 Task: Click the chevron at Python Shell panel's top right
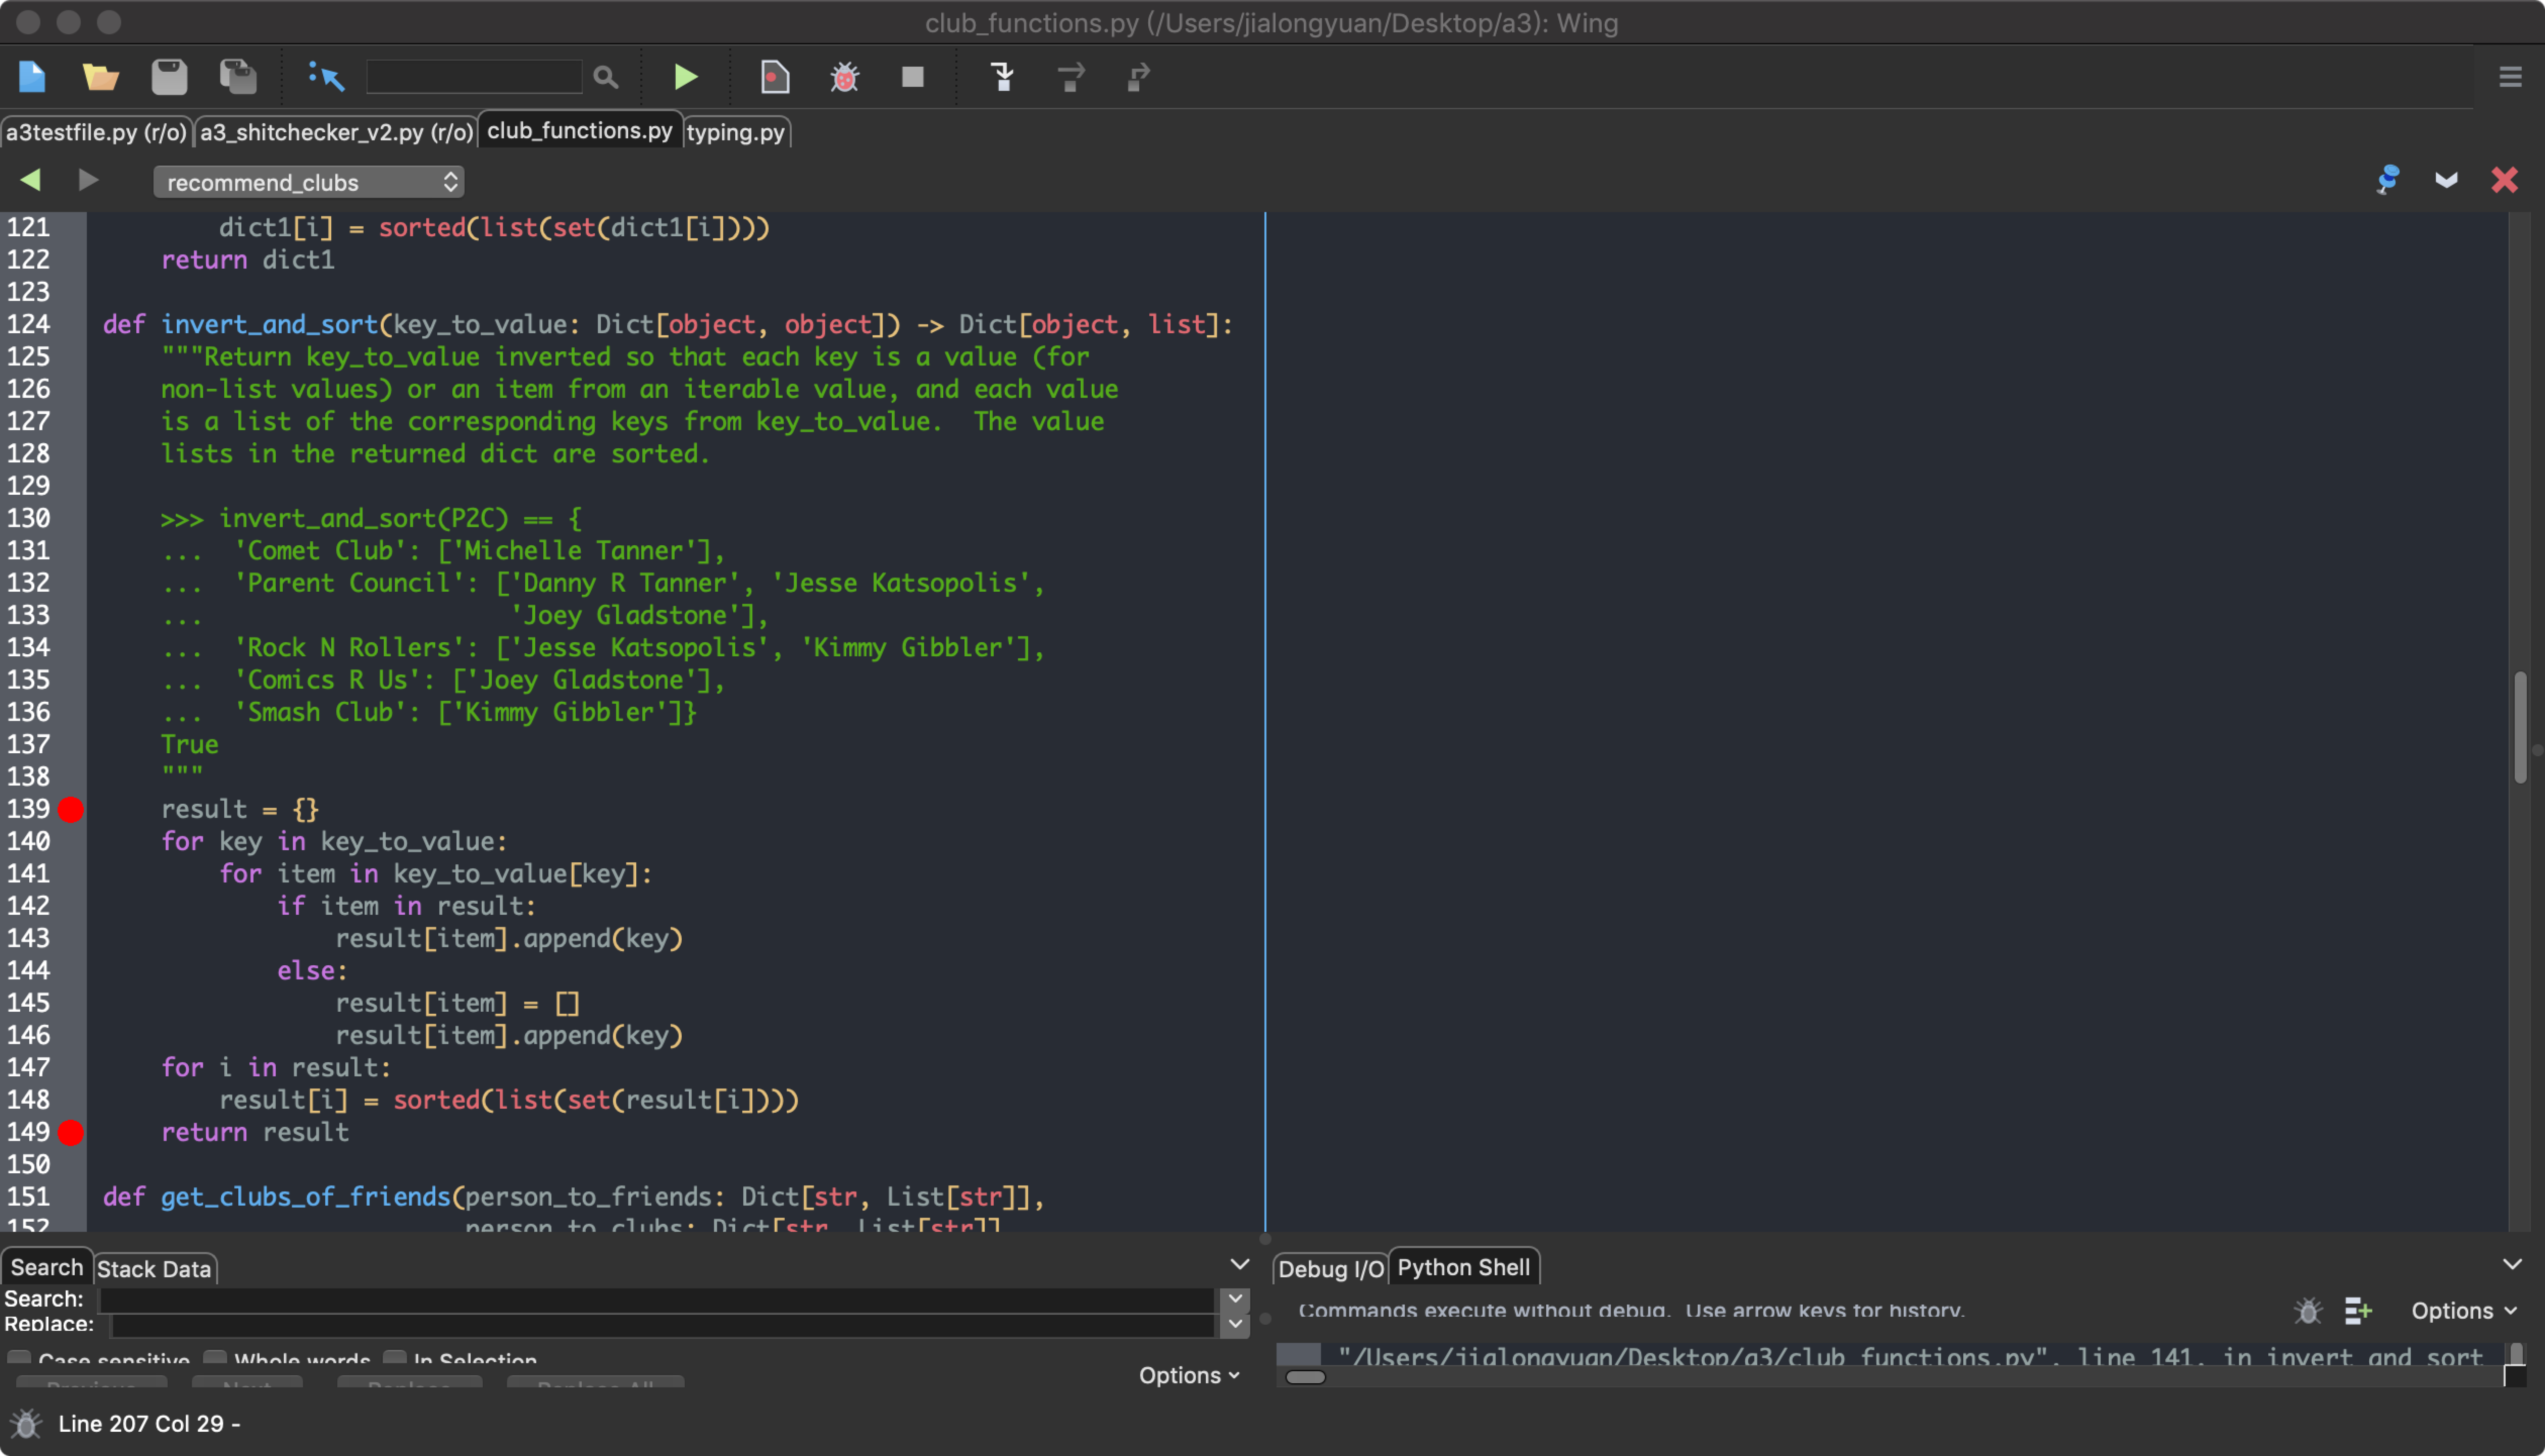2512,1264
